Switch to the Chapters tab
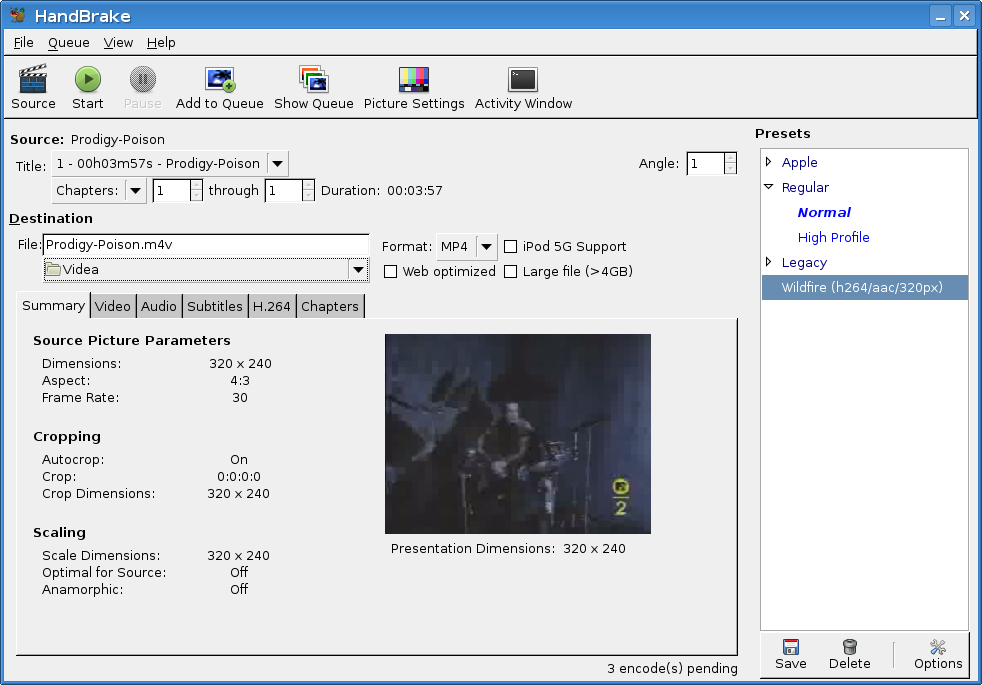This screenshot has height=685, width=982. click(x=330, y=306)
